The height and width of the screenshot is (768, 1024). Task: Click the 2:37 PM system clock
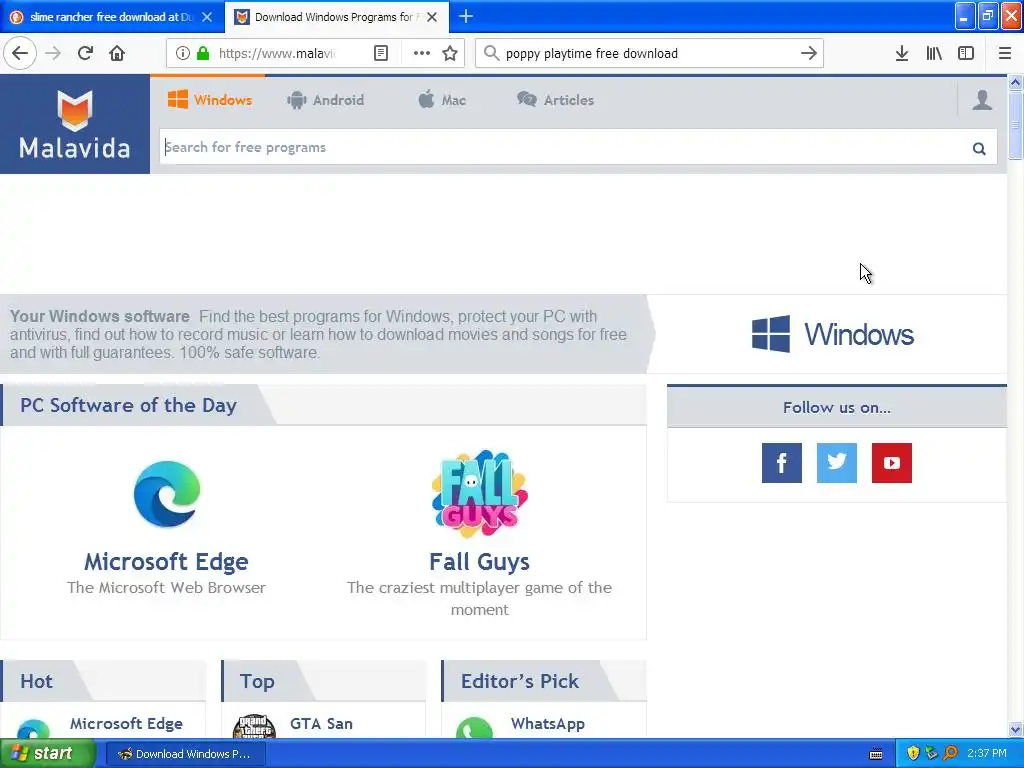coord(987,754)
